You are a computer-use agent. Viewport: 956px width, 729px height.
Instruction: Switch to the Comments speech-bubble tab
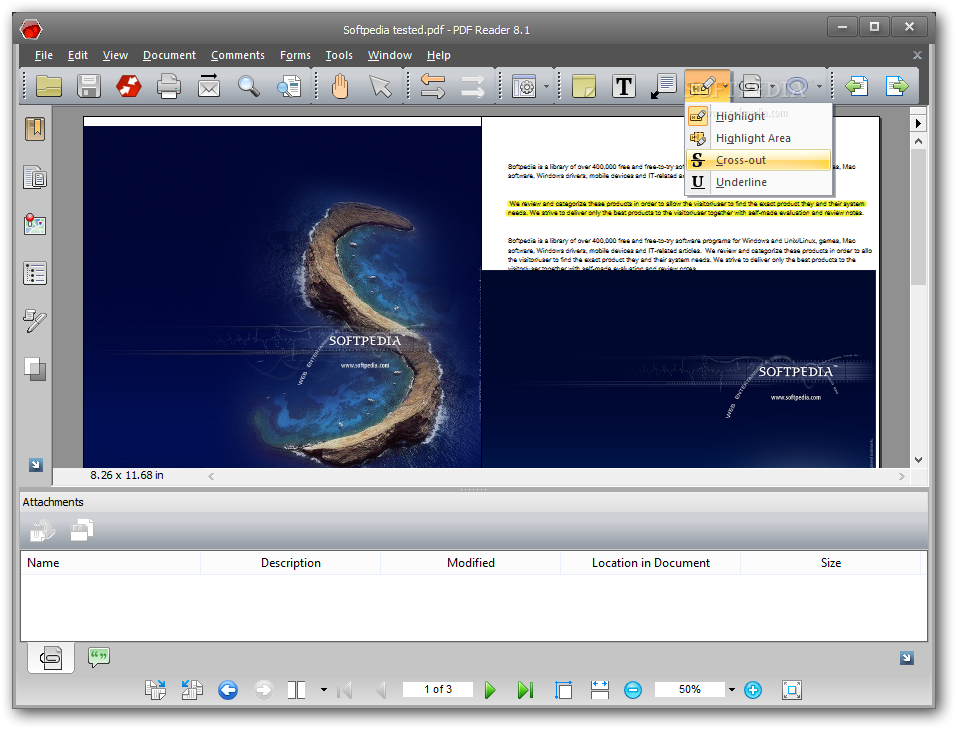[x=98, y=657]
